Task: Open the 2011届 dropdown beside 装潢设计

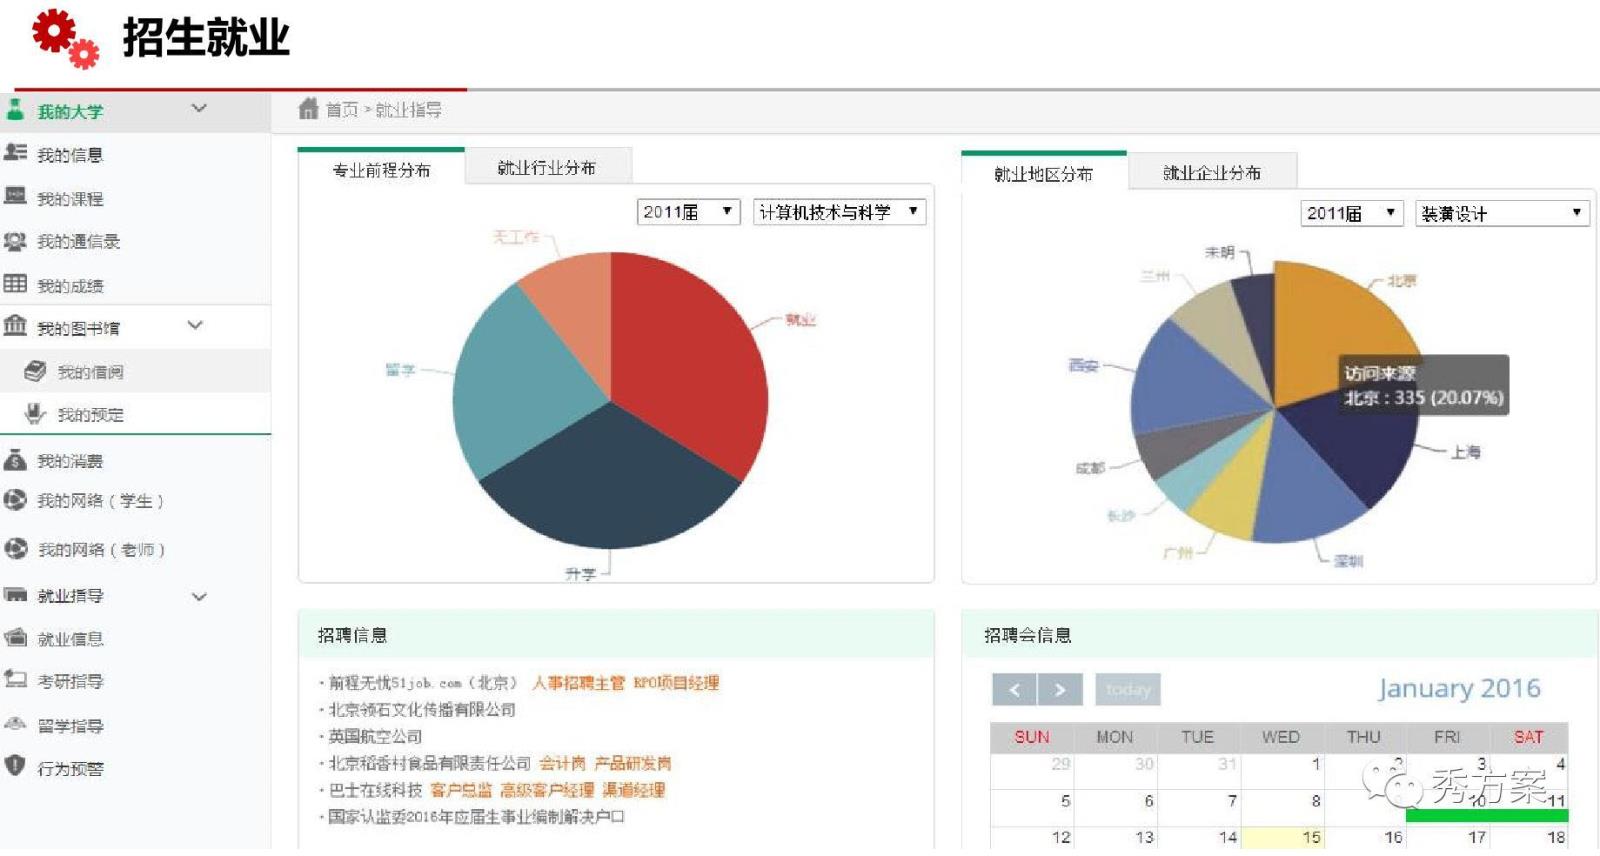Action: coord(1351,214)
